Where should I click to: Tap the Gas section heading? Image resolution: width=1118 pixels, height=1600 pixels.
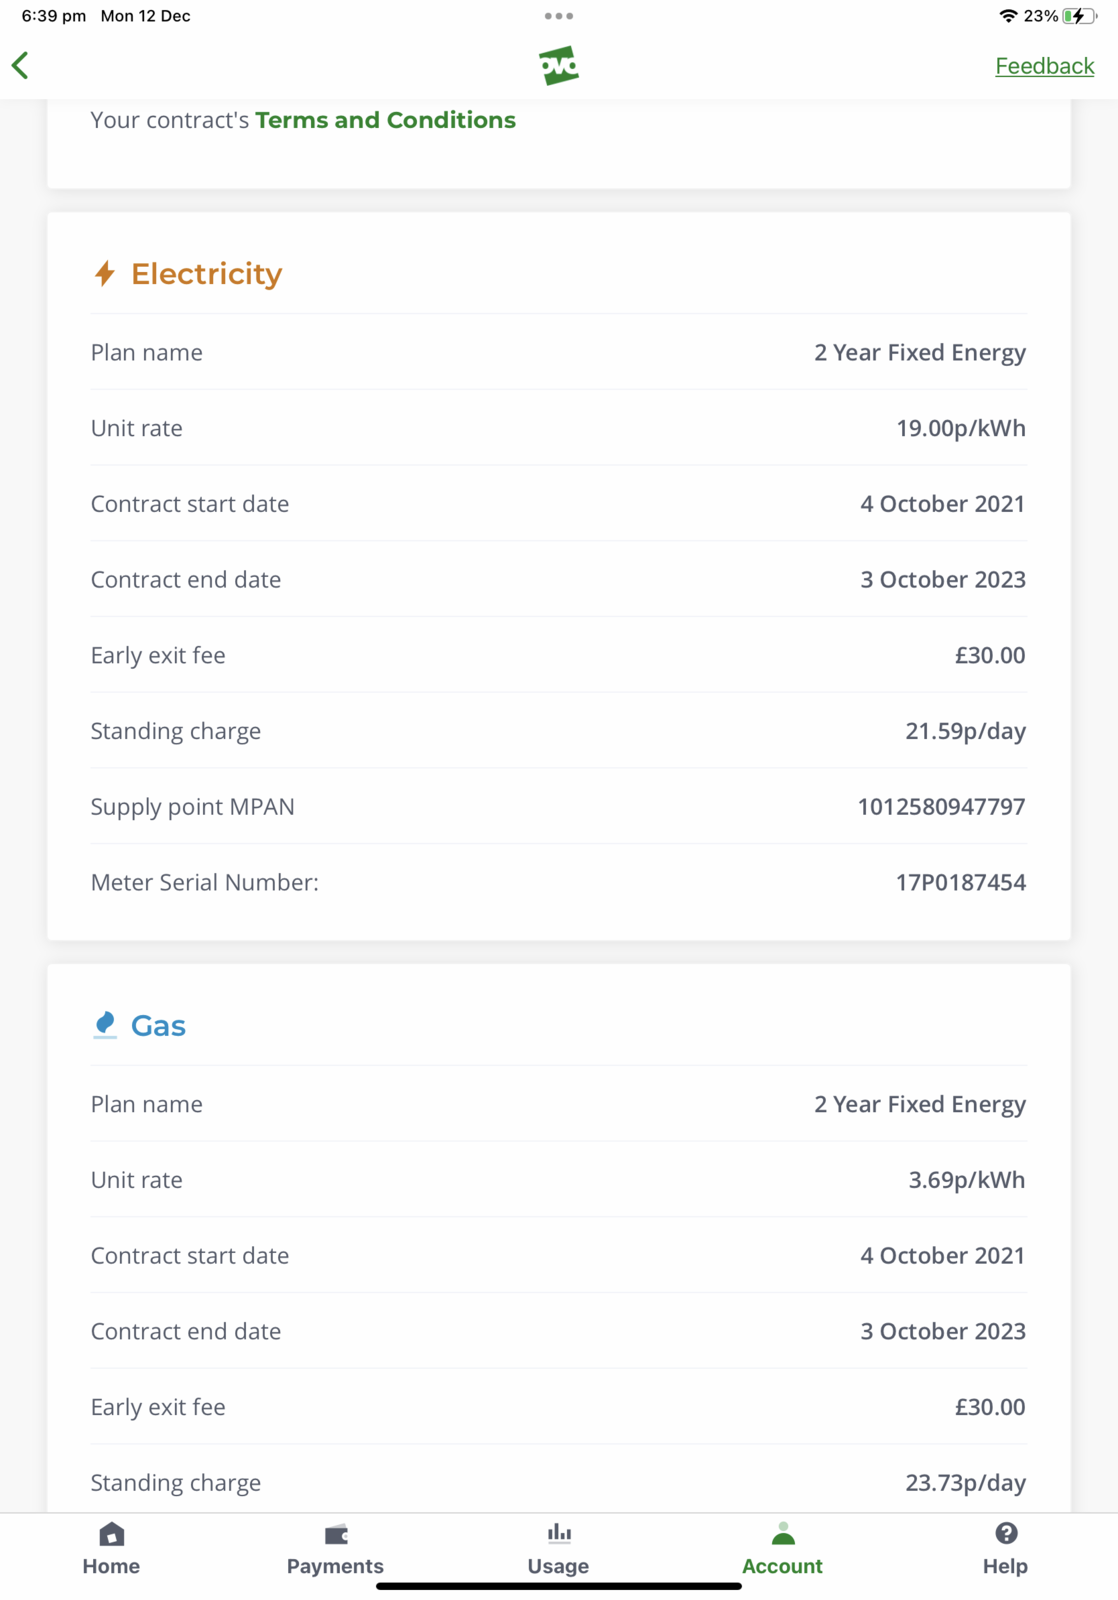158,1026
